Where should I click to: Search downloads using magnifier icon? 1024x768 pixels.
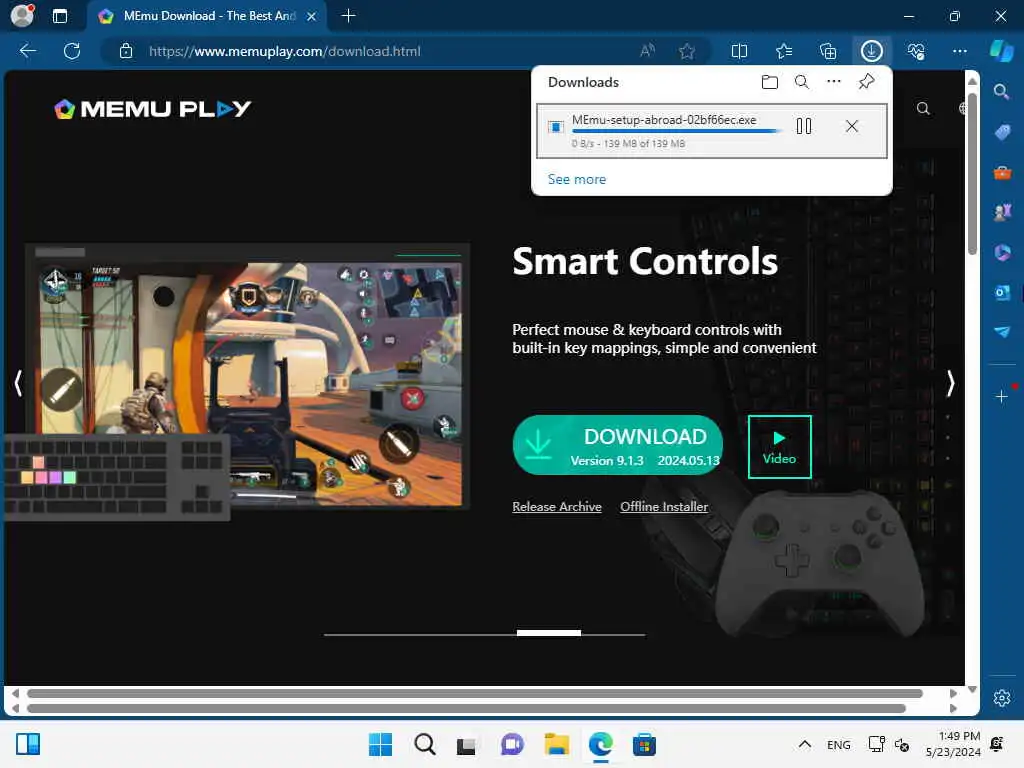click(x=801, y=82)
